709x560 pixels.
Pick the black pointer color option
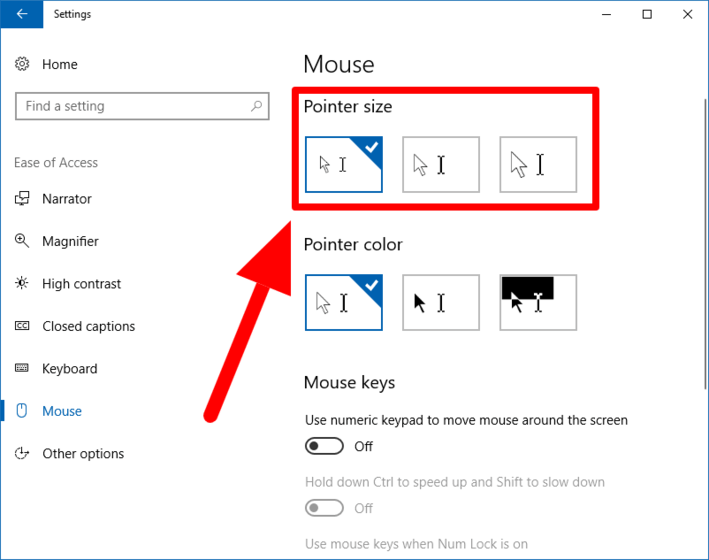441,302
